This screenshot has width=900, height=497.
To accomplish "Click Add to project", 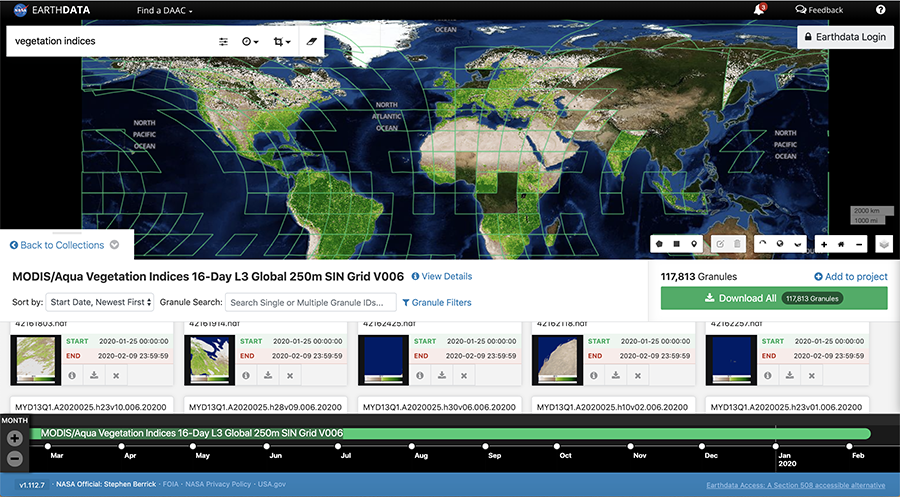I will pos(851,277).
